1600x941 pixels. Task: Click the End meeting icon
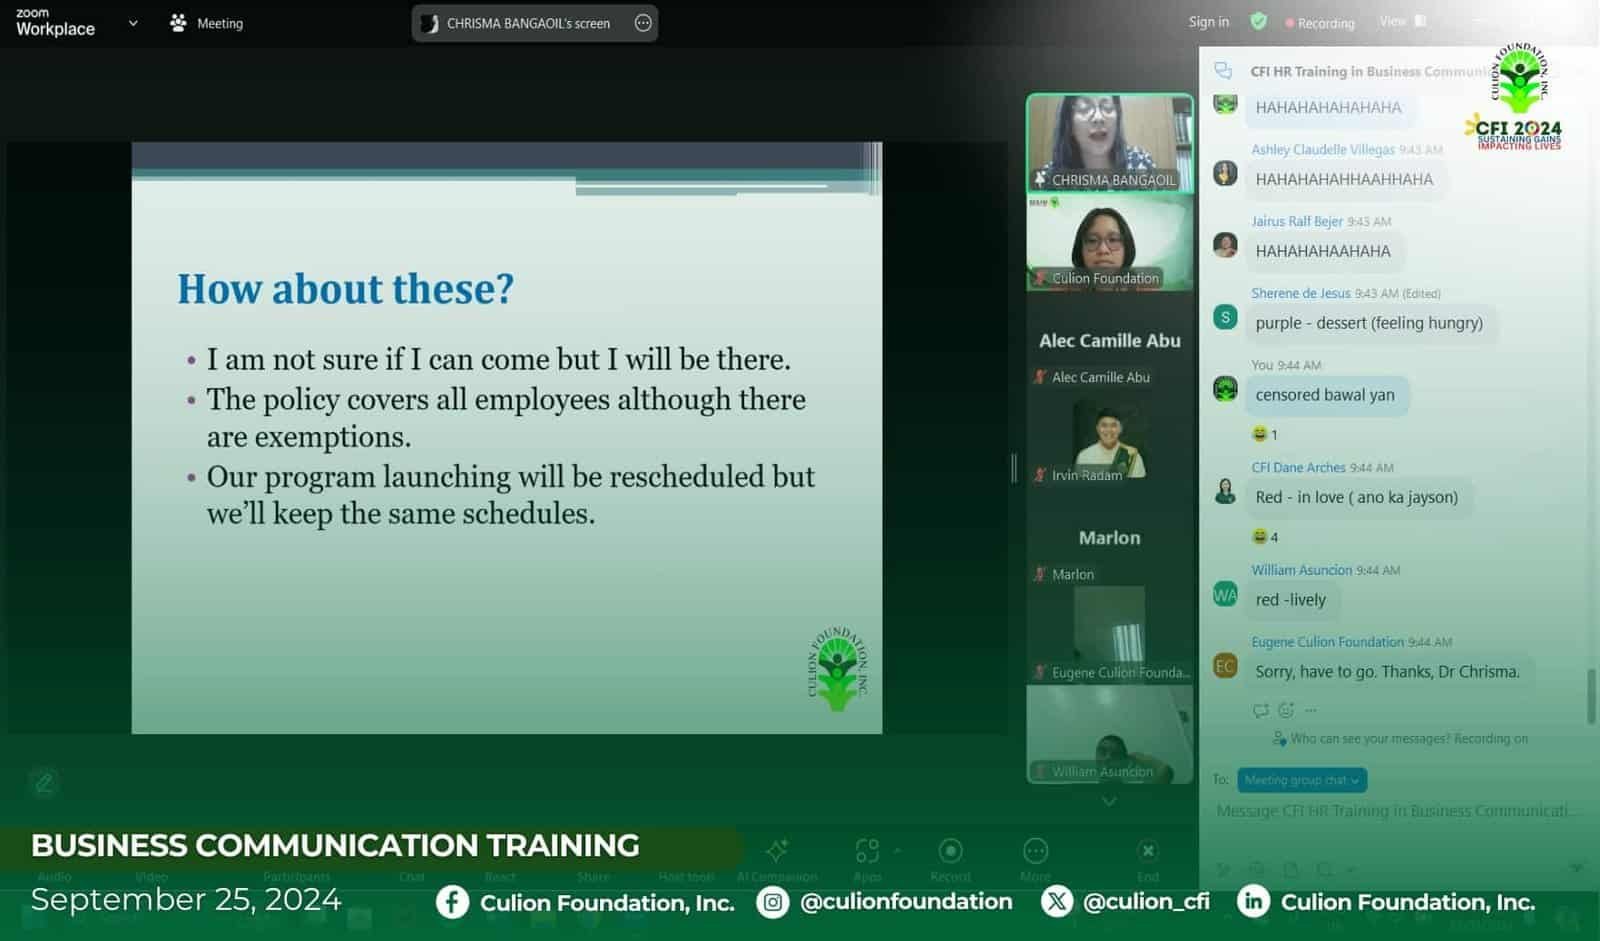[1148, 851]
